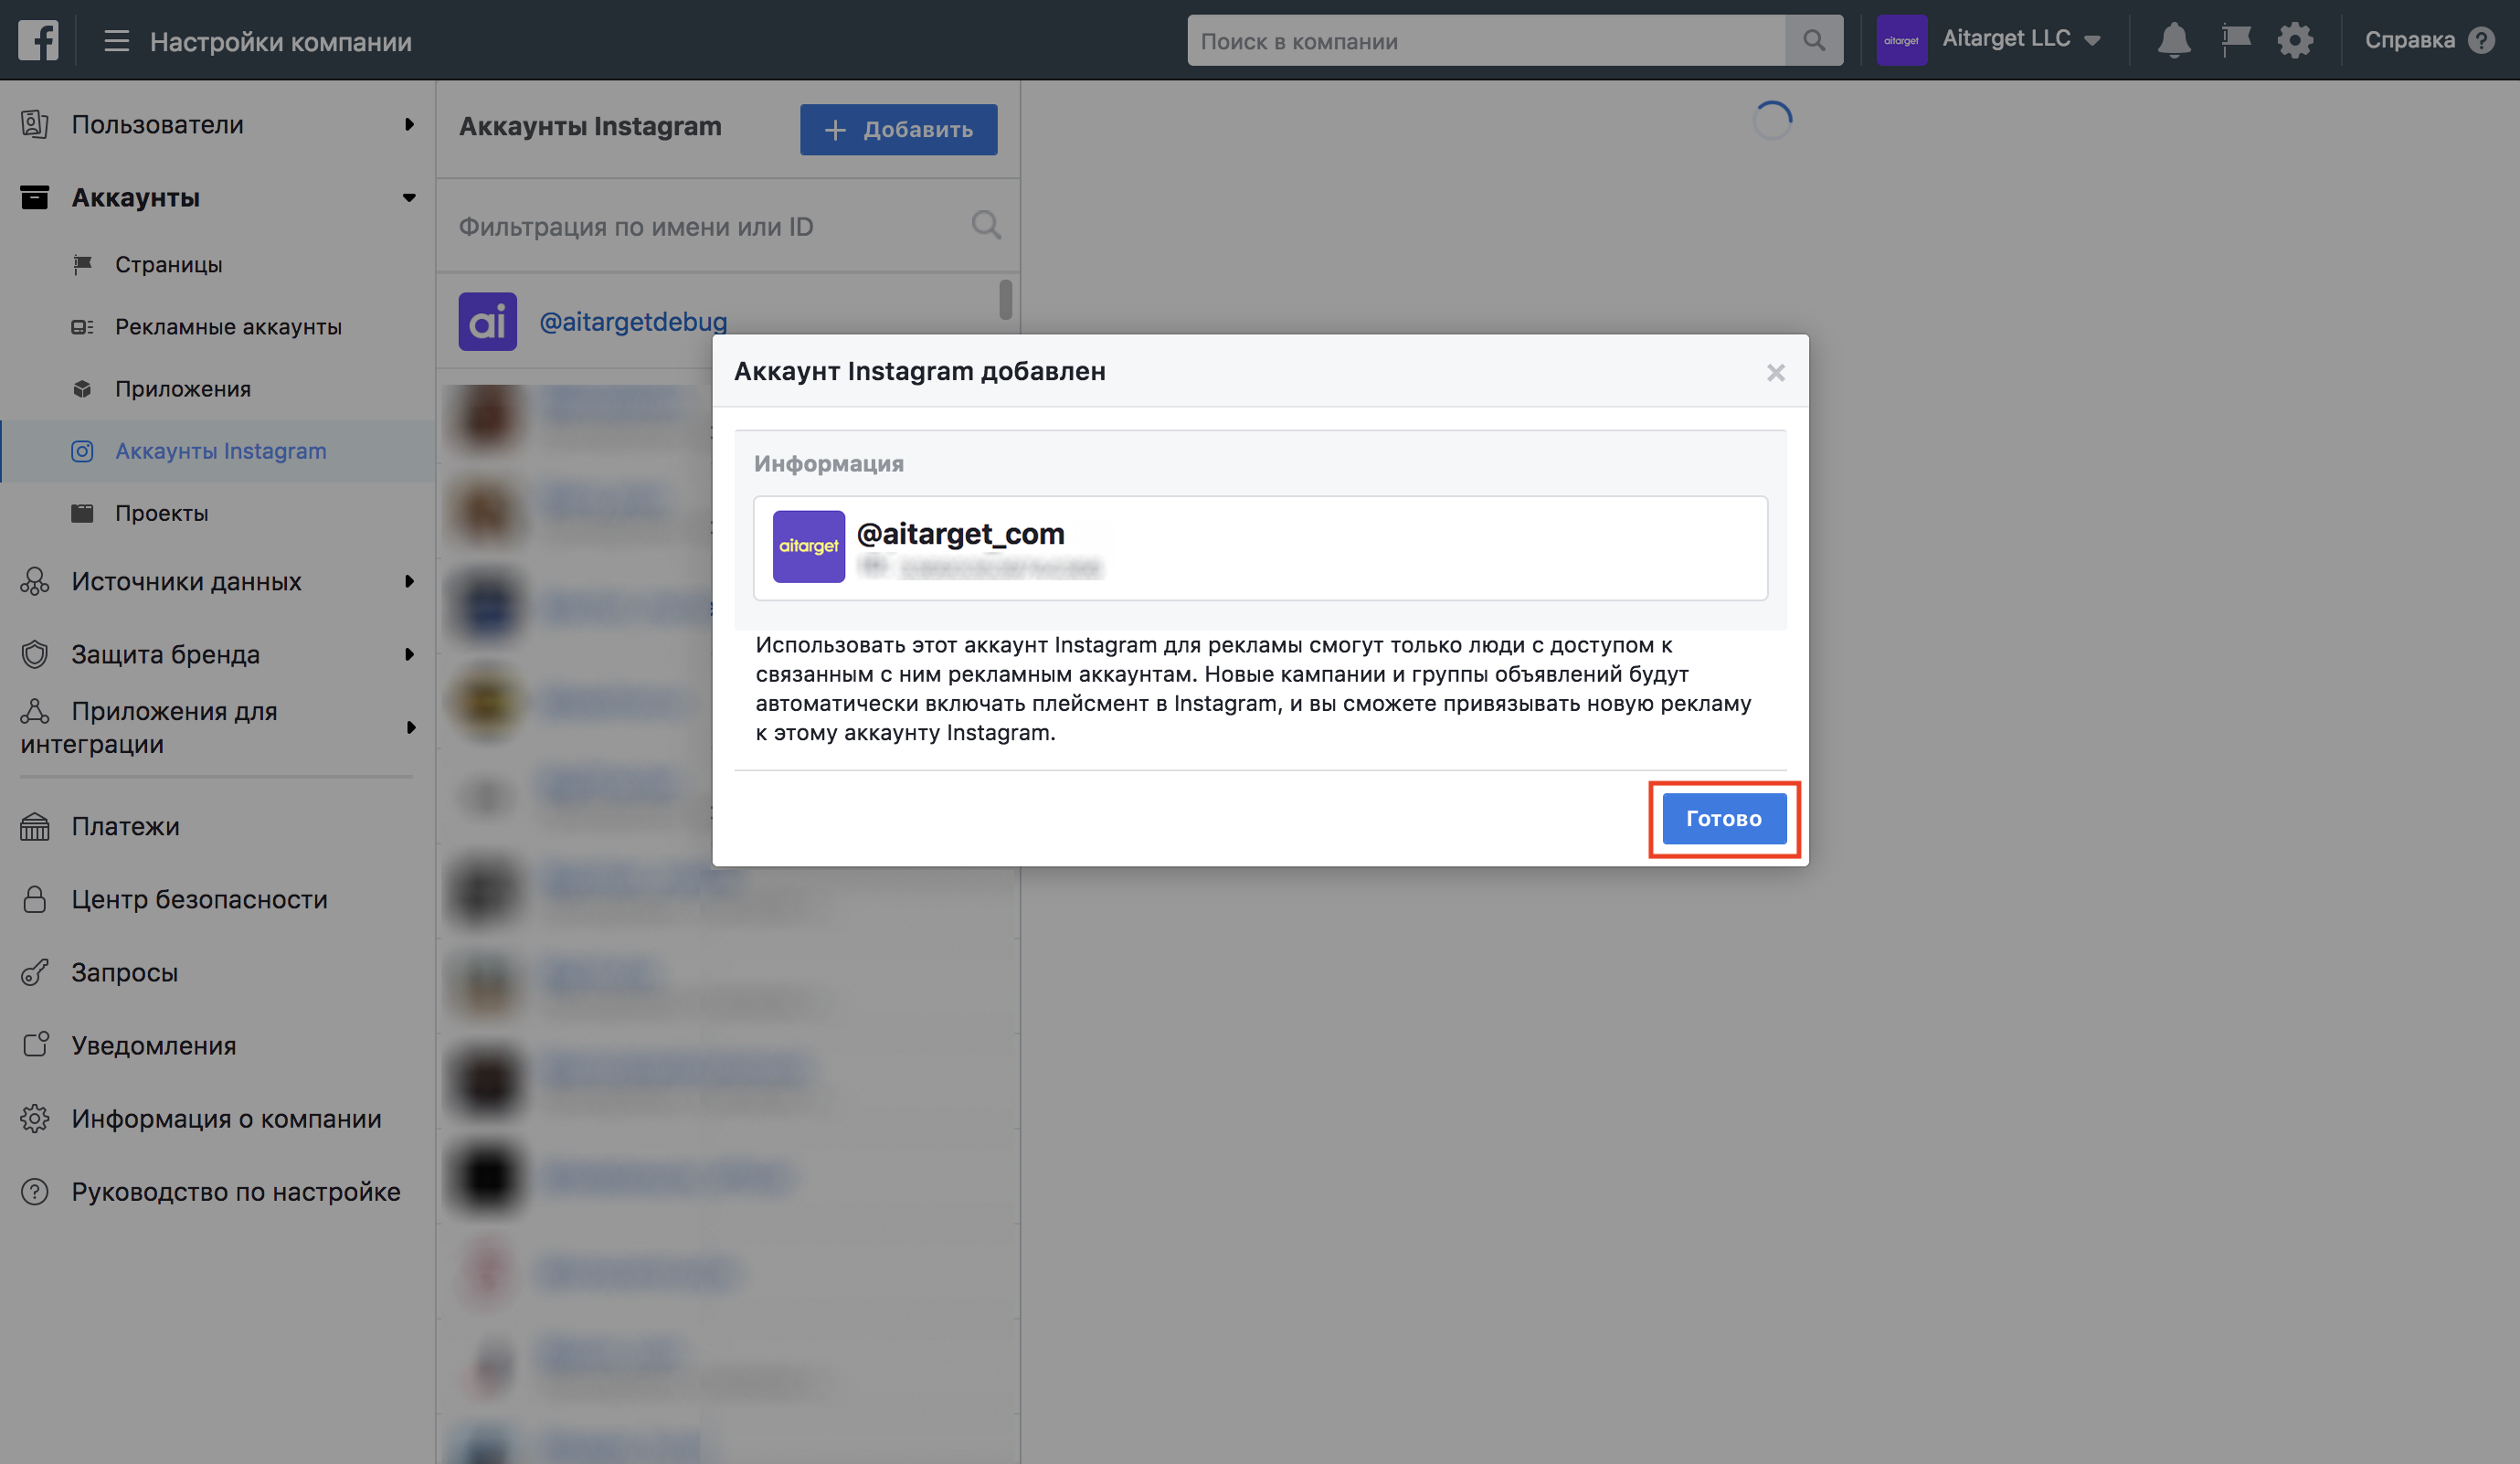Click the Источники данных icon

point(35,582)
